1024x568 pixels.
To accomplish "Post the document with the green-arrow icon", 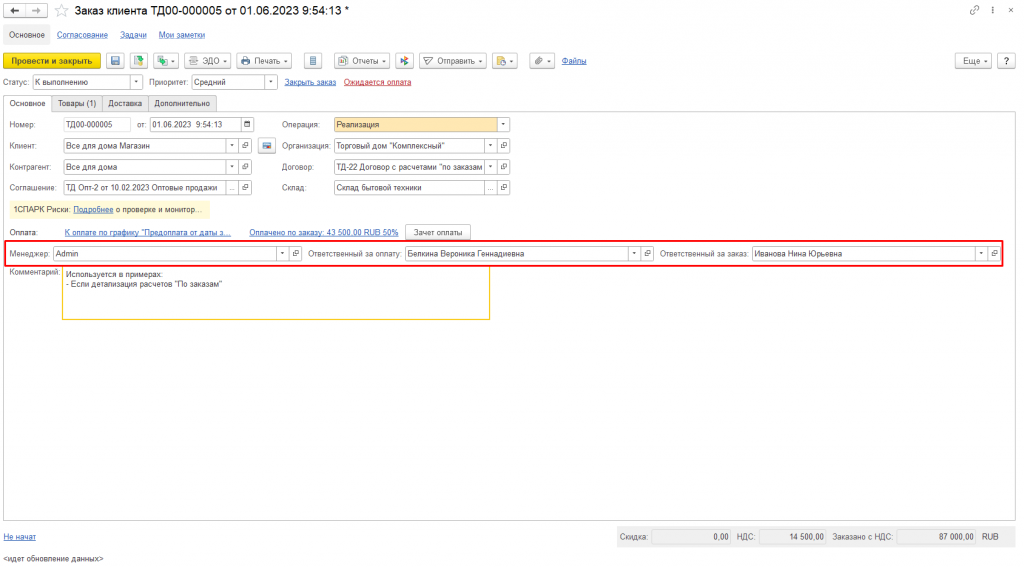I will pos(138,61).
